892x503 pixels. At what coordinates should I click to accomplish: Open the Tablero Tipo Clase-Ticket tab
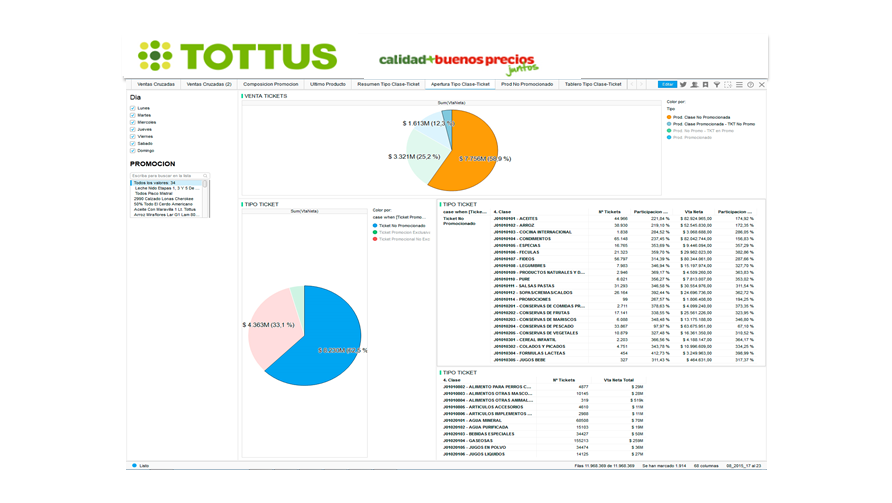(593, 84)
